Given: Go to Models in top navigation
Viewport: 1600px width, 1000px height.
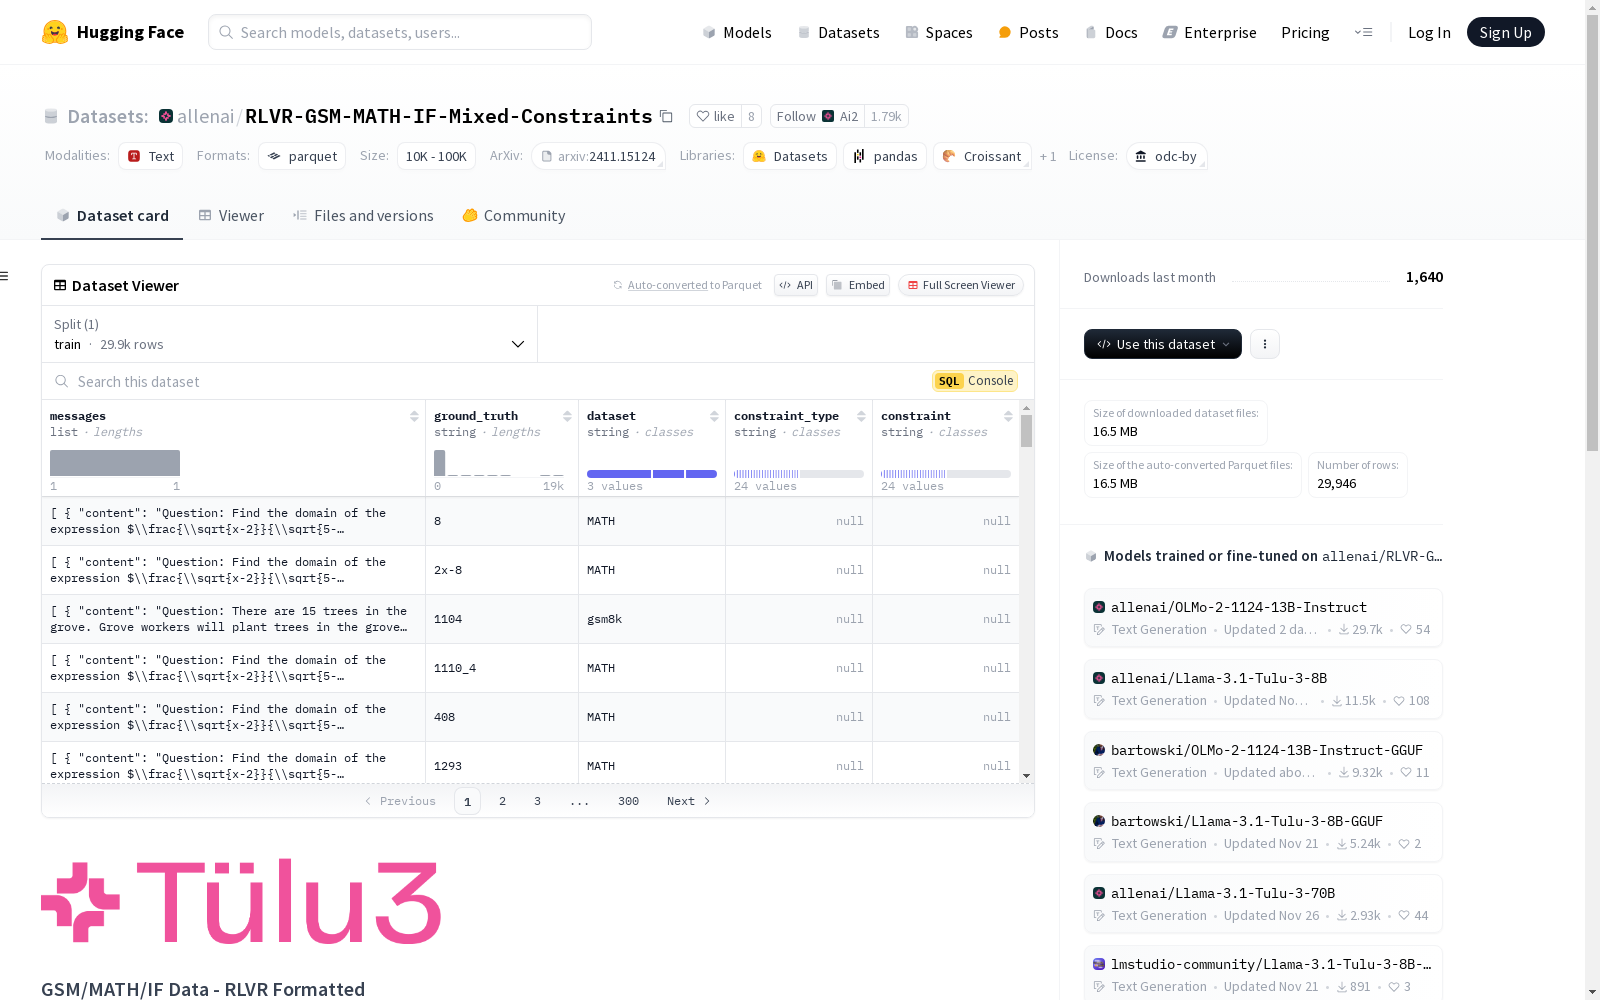Looking at the screenshot, I should pyautogui.click(x=737, y=32).
